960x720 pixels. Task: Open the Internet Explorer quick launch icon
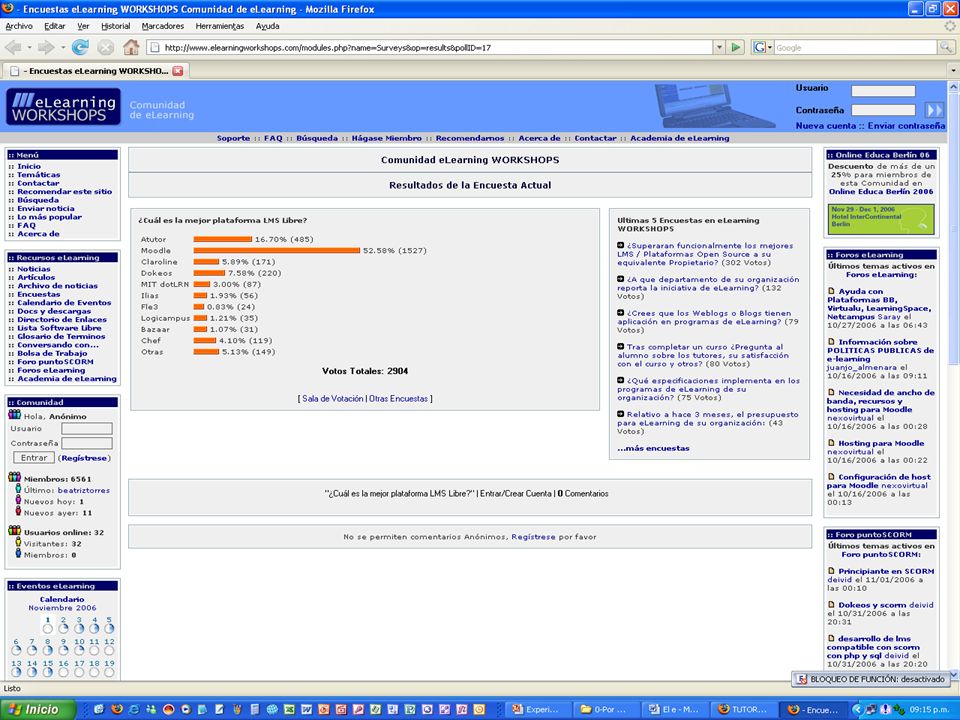(x=134, y=710)
